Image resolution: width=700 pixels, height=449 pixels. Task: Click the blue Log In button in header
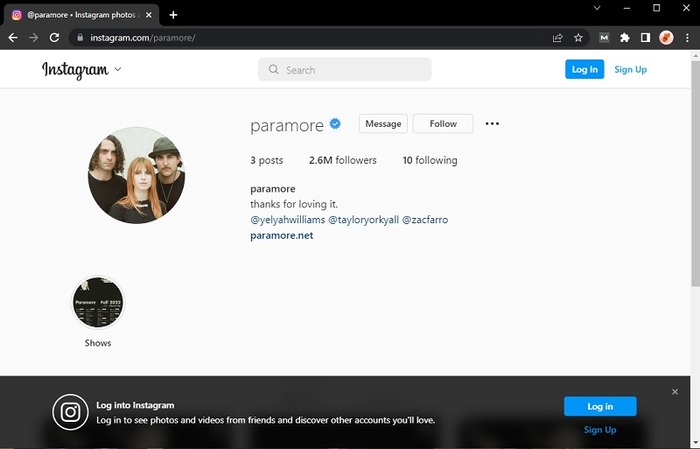[x=584, y=69]
